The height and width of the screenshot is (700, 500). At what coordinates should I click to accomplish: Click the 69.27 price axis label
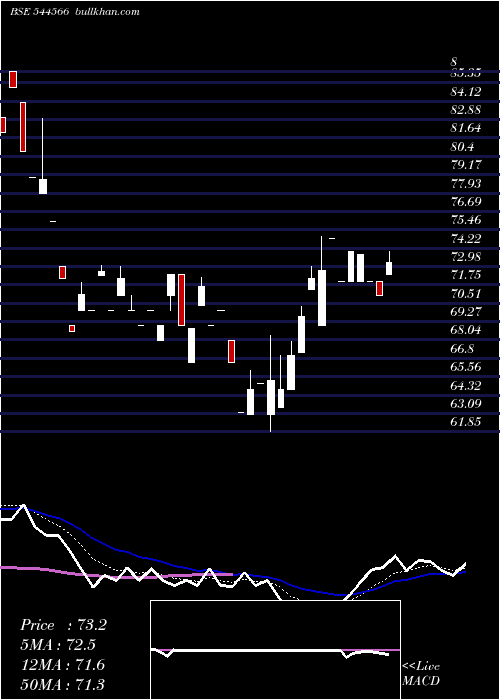click(x=466, y=312)
